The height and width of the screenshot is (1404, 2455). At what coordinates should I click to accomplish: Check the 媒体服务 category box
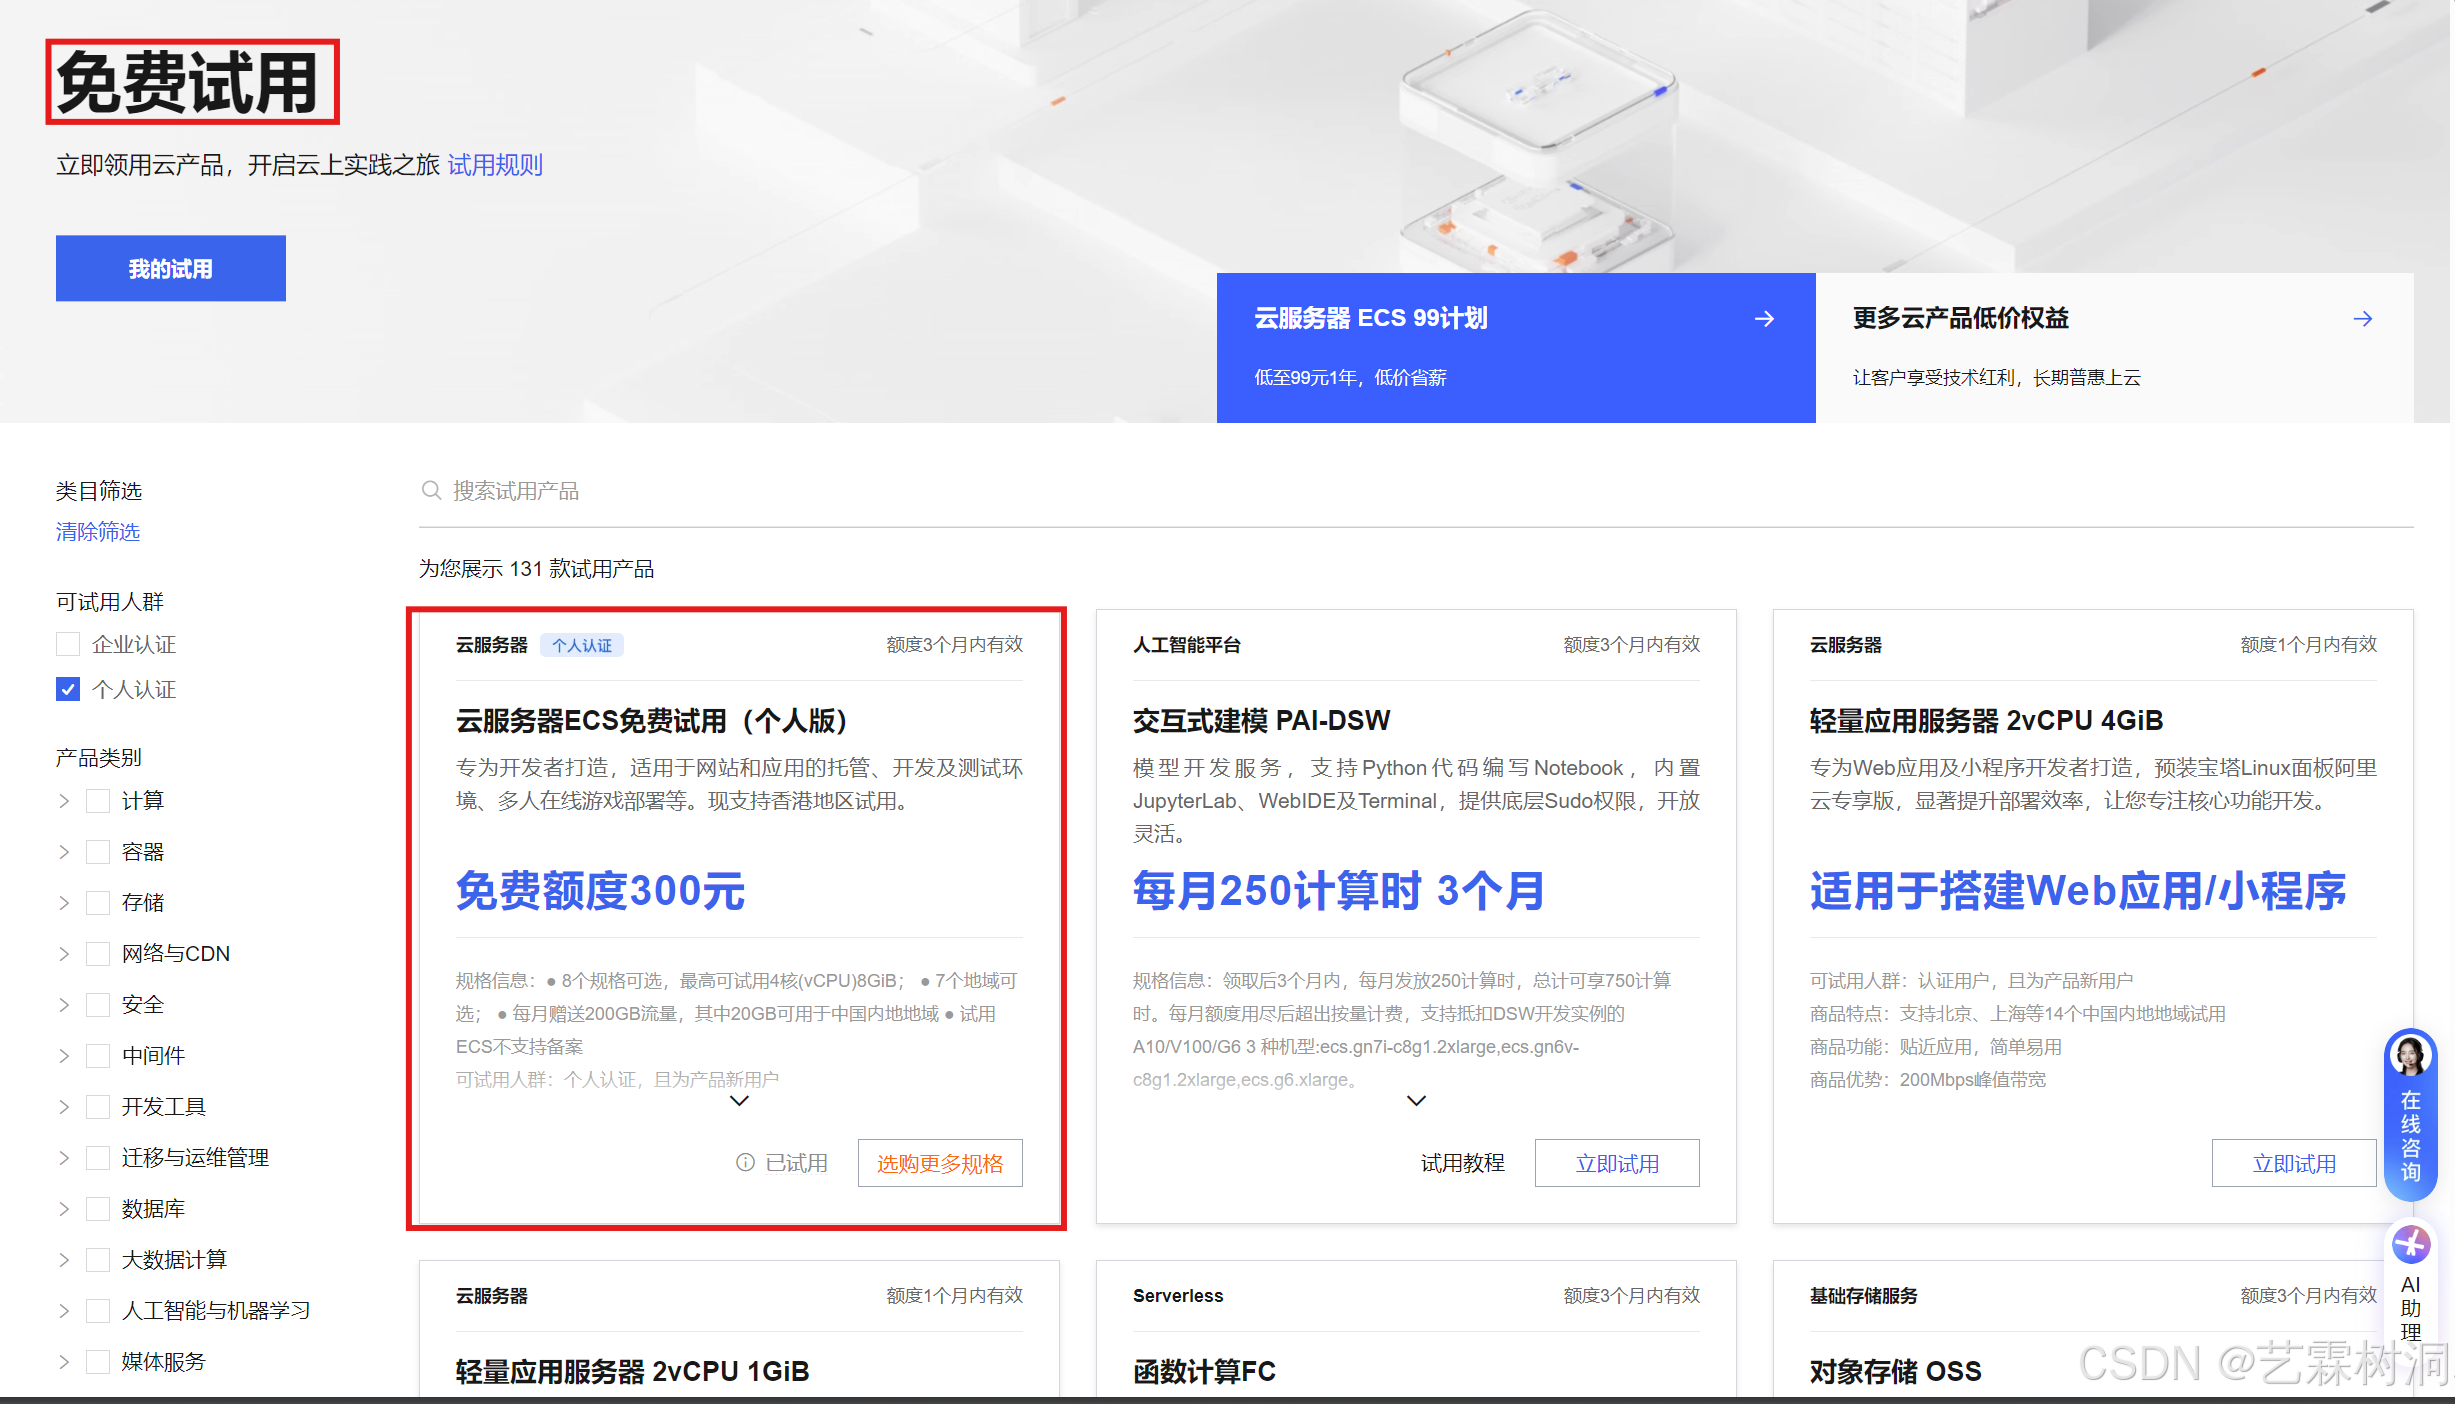tap(98, 1361)
